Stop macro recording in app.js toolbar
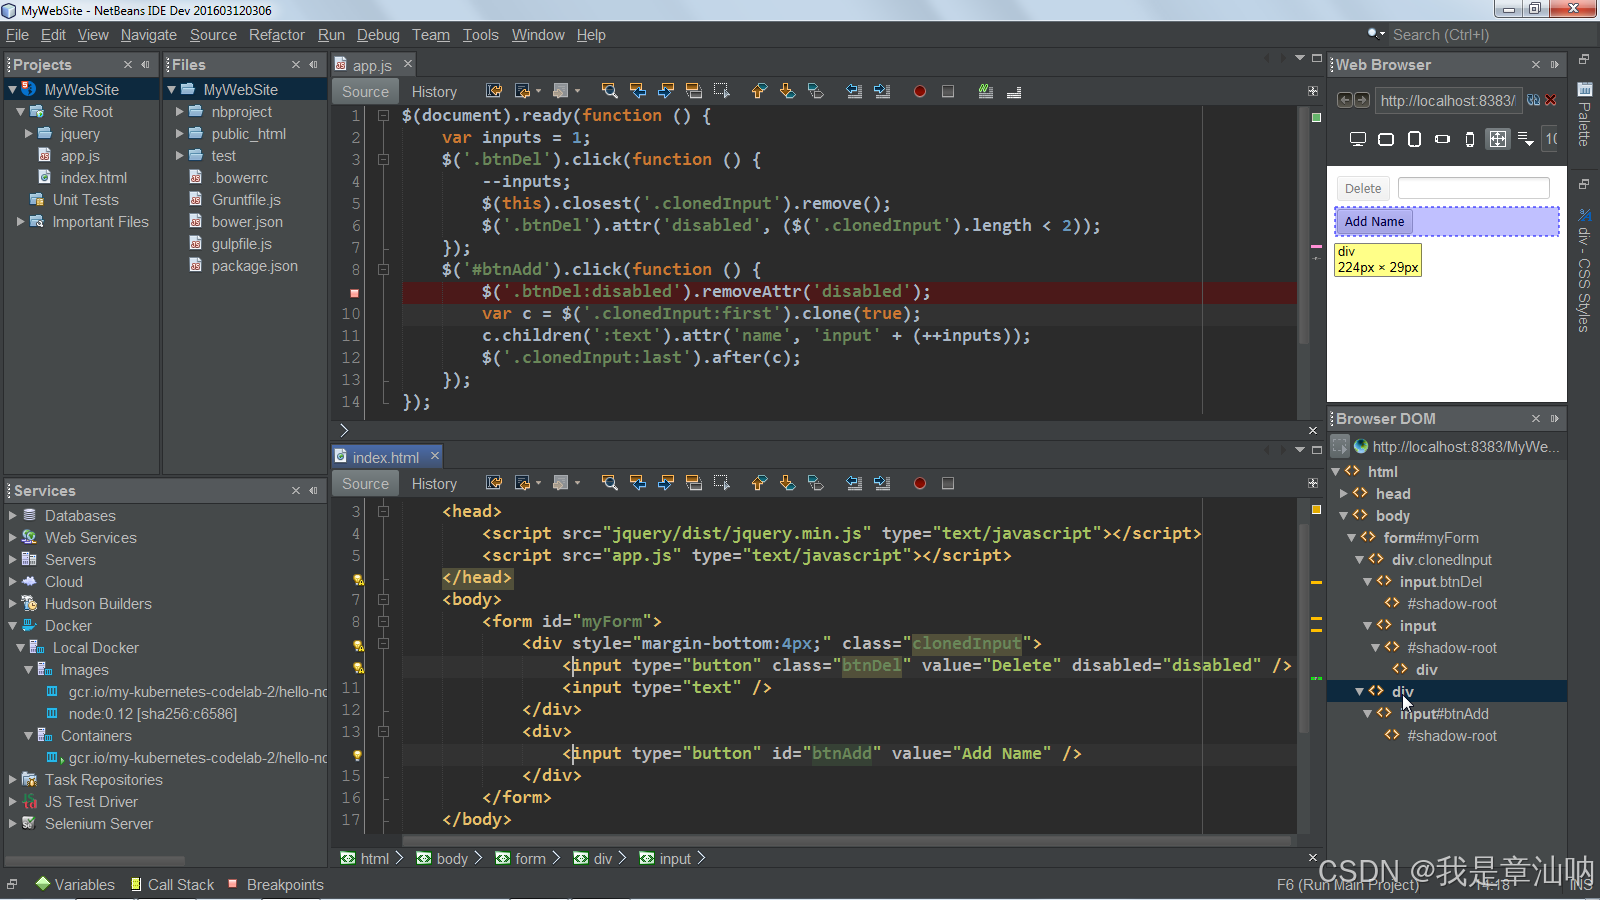Screen dimensions: 1600x900 [948, 91]
